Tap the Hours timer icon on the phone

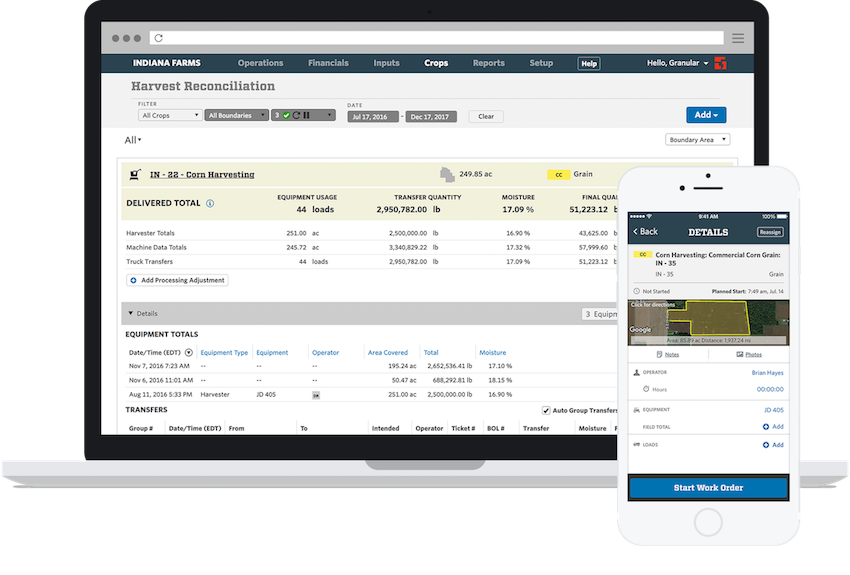(x=646, y=389)
